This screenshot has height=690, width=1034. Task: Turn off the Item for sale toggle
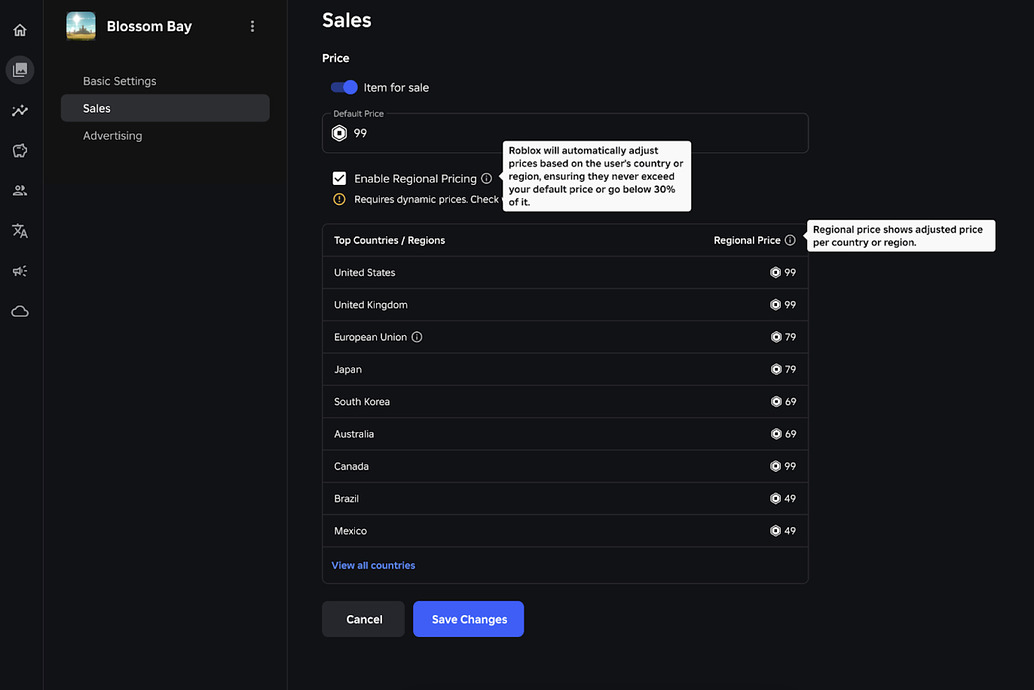tap(343, 87)
